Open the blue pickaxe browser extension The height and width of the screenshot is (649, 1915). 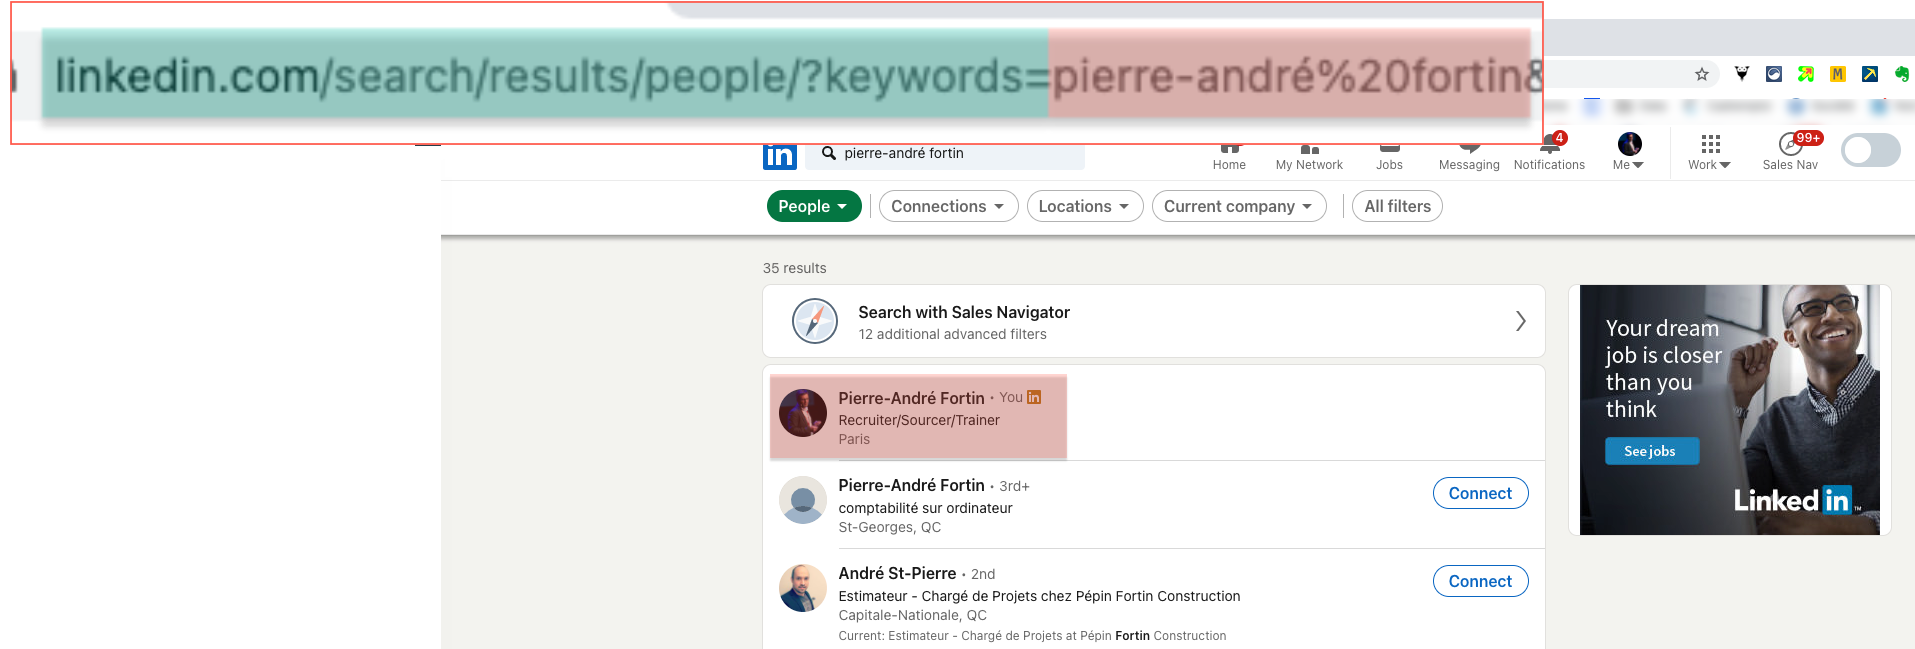coord(1869,74)
